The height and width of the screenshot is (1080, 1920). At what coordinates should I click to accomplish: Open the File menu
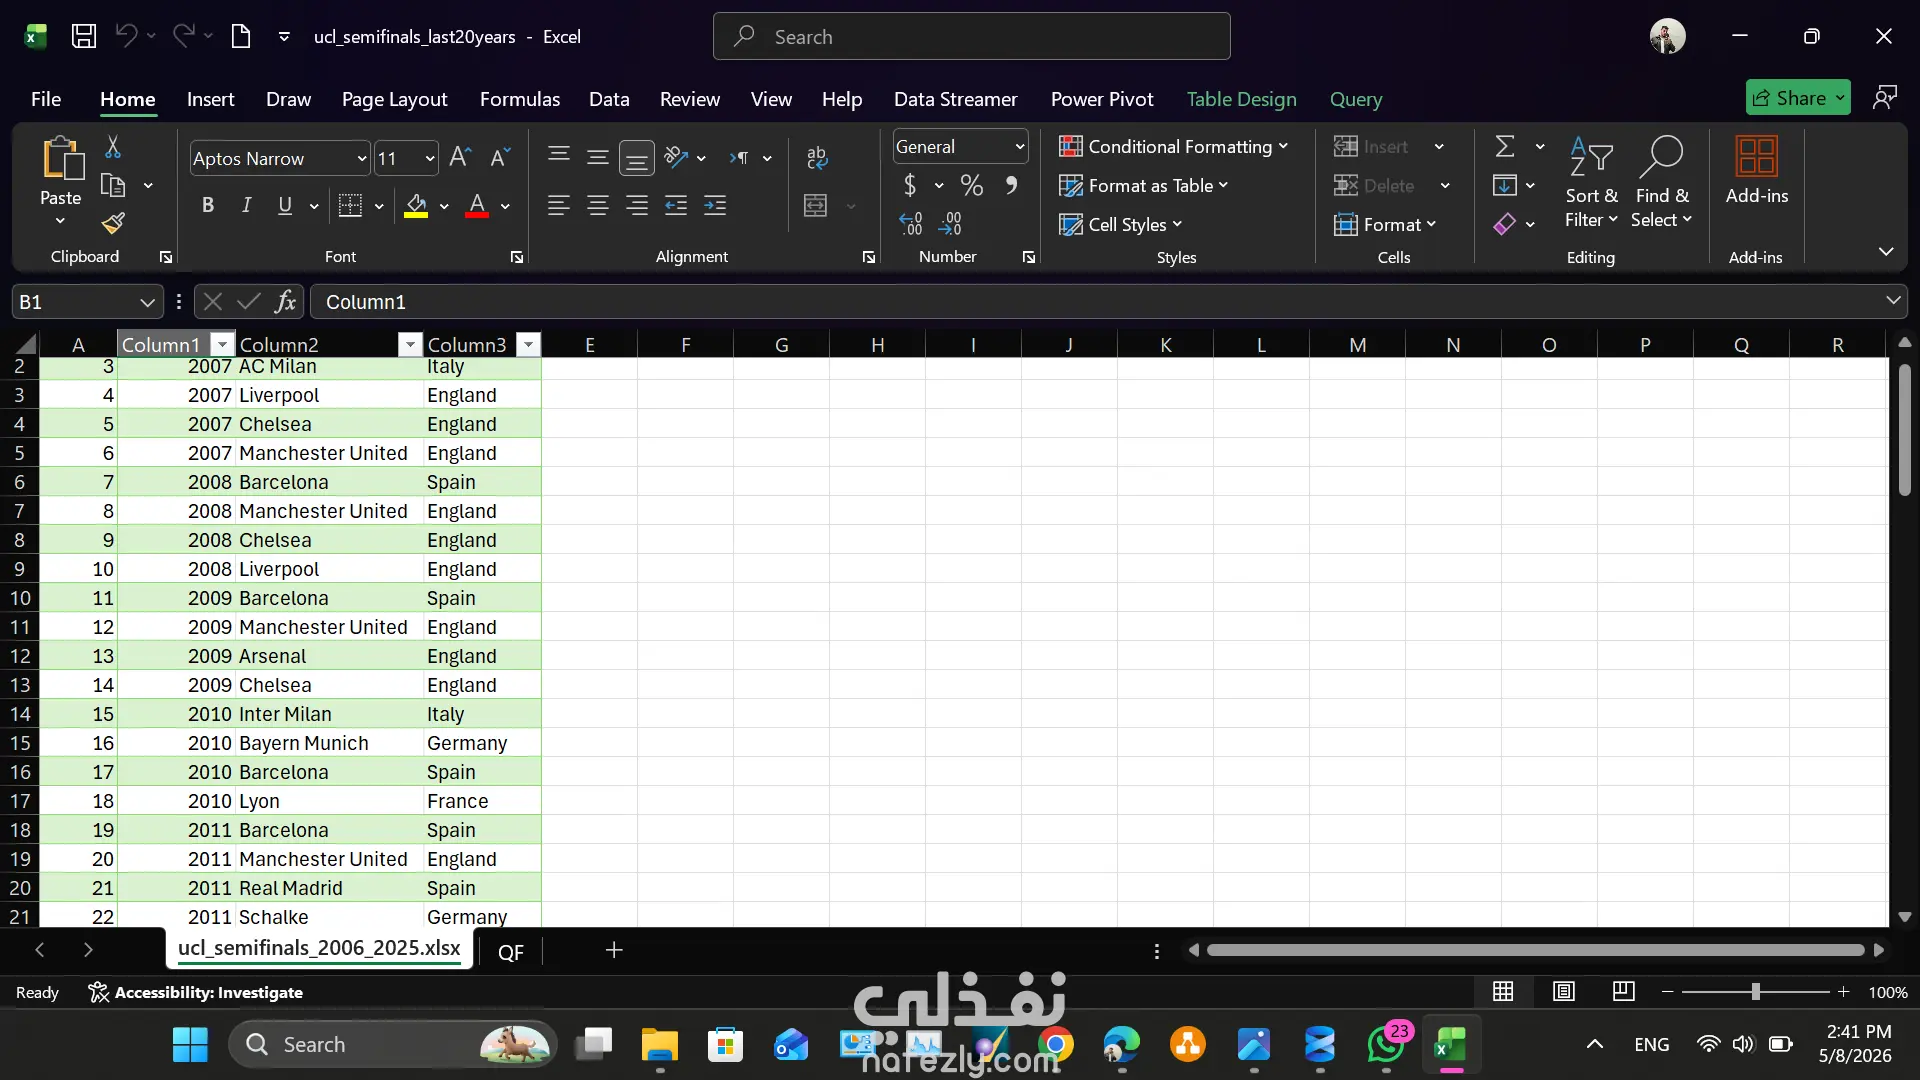[x=46, y=99]
